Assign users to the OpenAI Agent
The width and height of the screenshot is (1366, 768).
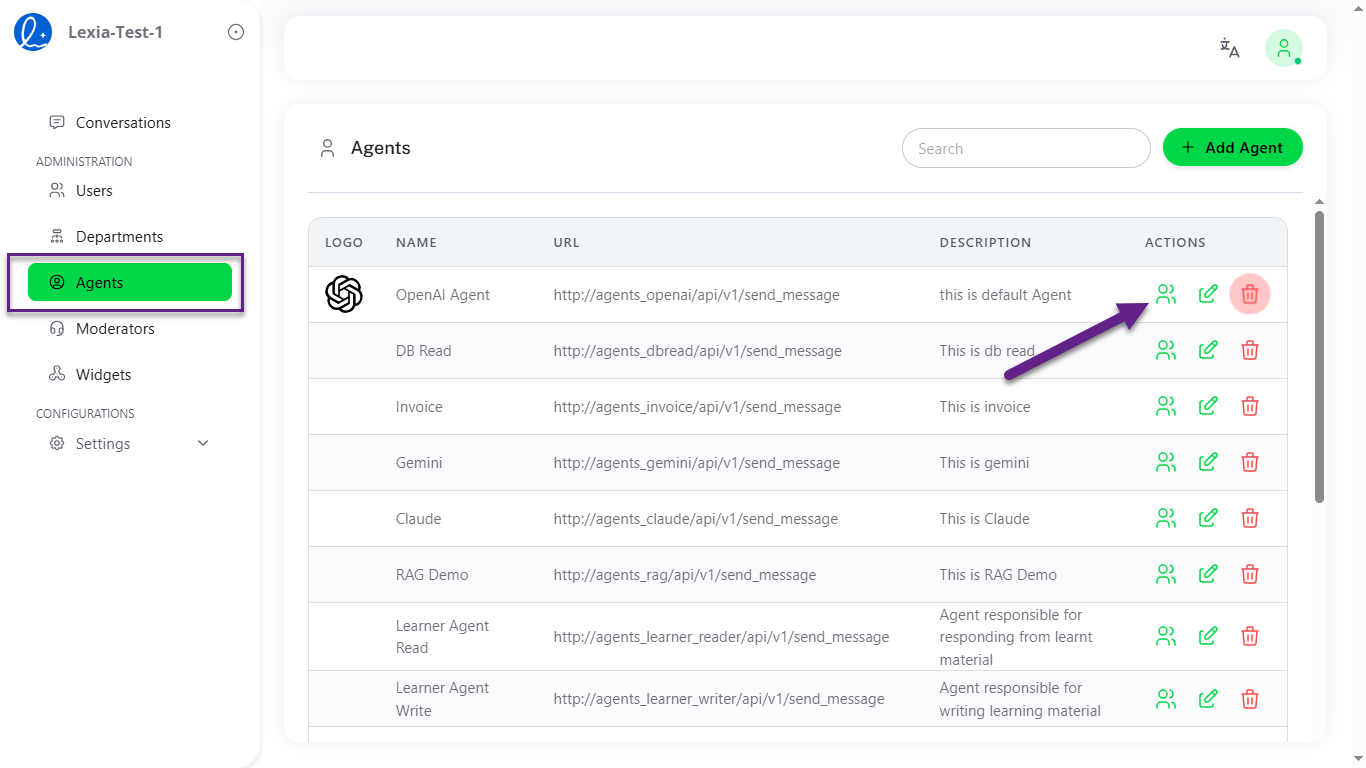pyautogui.click(x=1165, y=294)
